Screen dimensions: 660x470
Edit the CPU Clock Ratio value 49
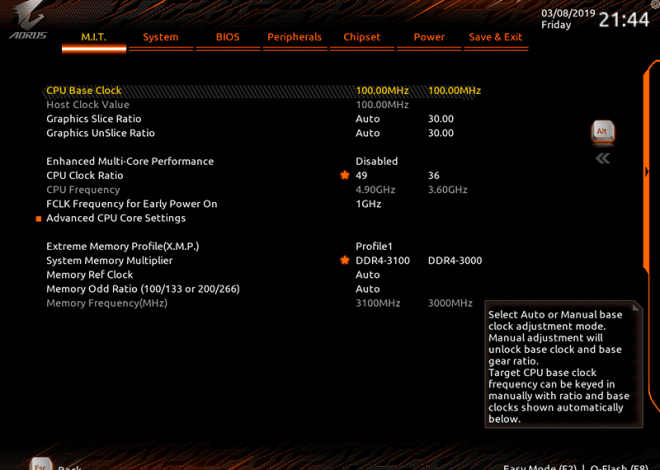point(361,175)
